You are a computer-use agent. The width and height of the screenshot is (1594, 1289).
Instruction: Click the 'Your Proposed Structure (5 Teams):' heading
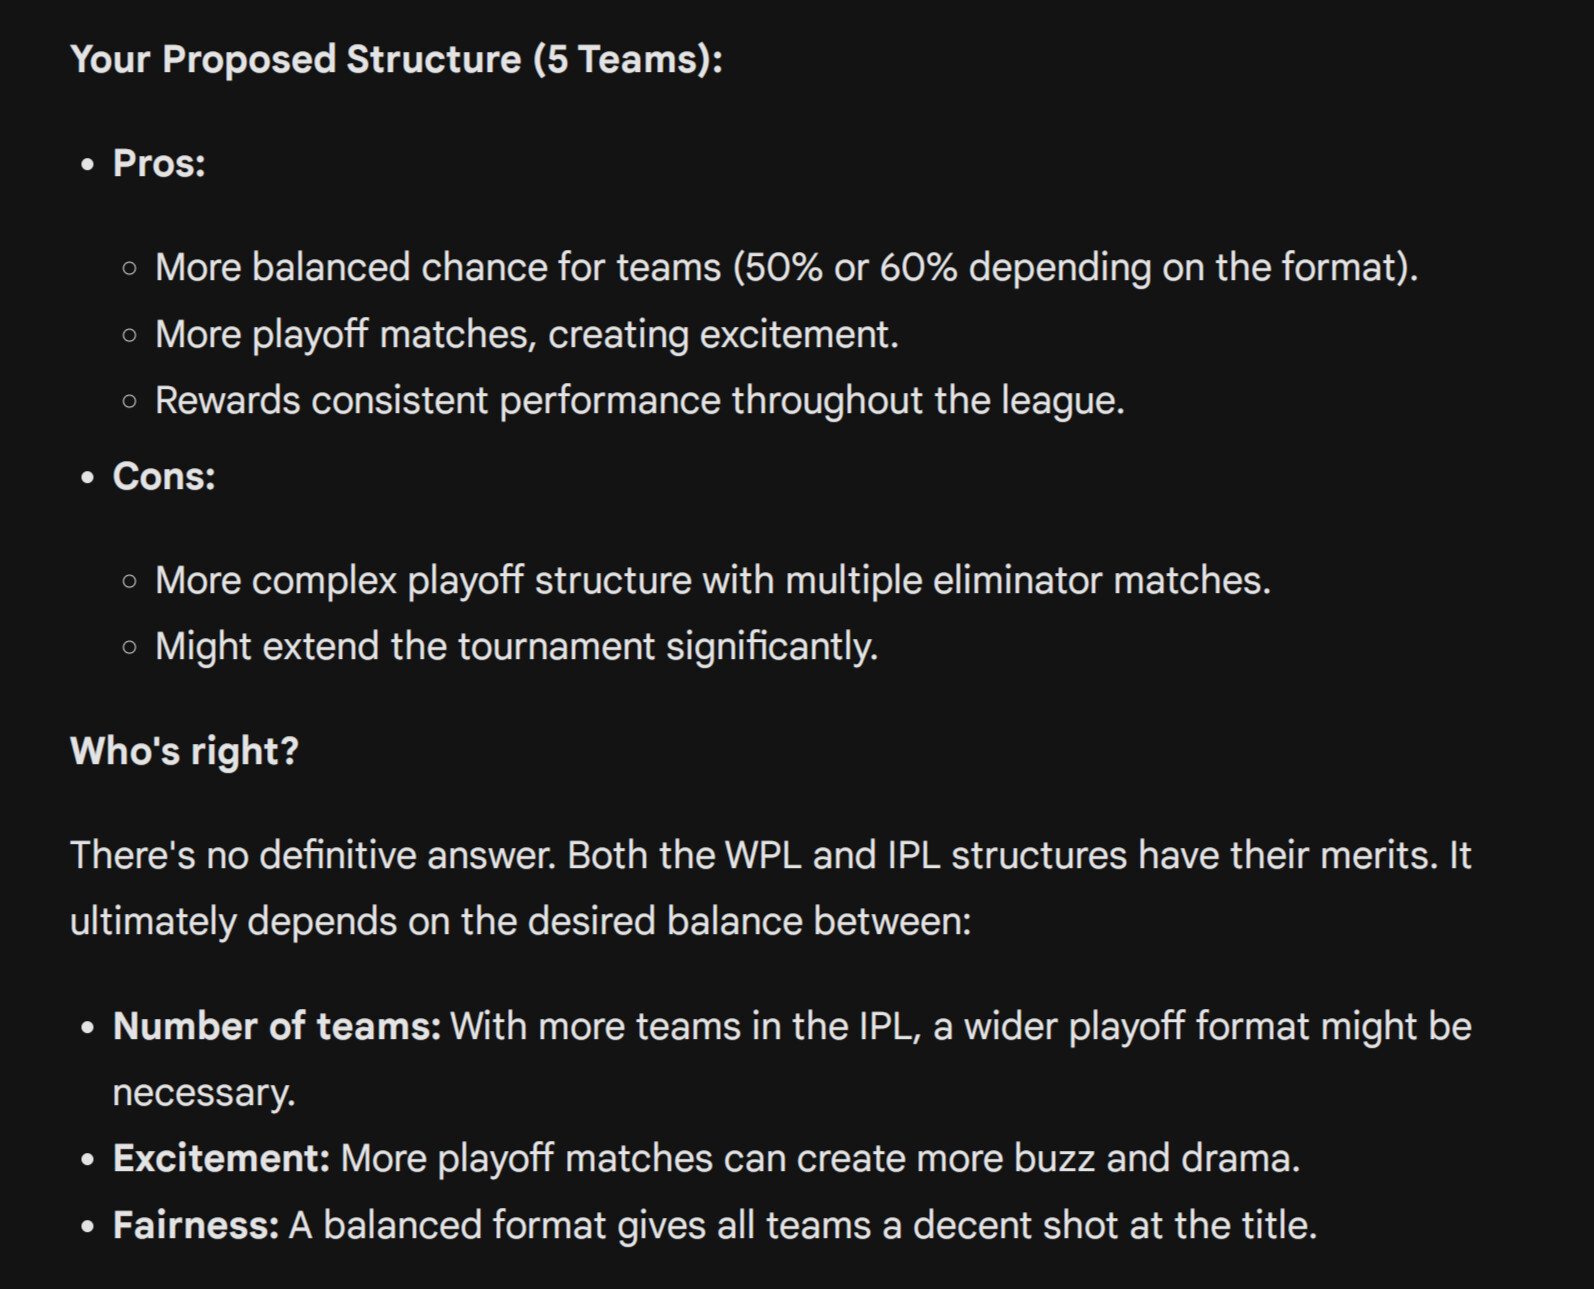[396, 60]
